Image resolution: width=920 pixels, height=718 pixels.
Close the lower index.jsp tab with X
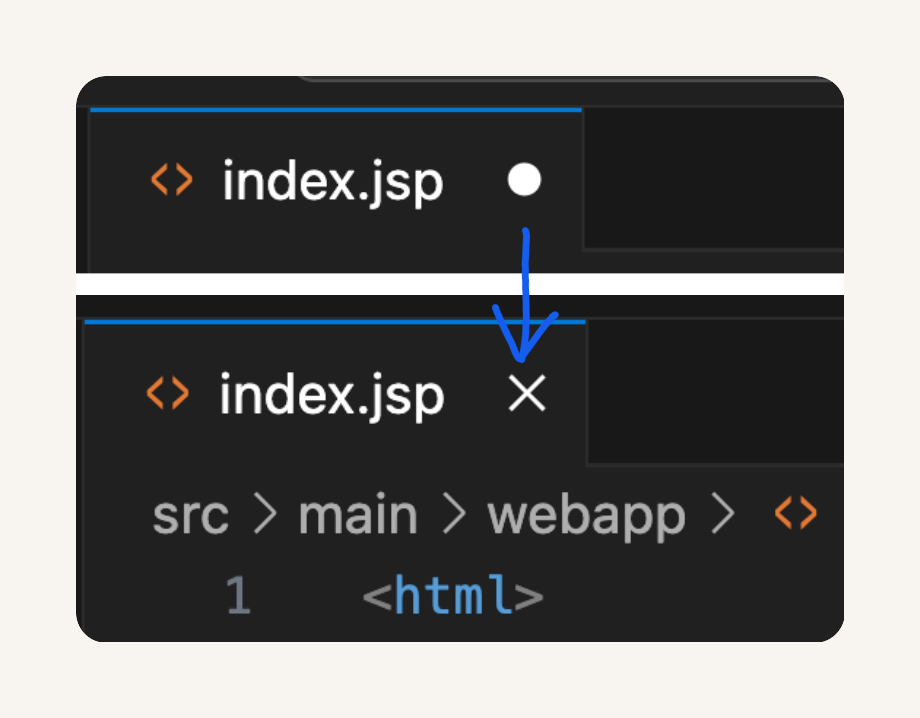click(527, 393)
